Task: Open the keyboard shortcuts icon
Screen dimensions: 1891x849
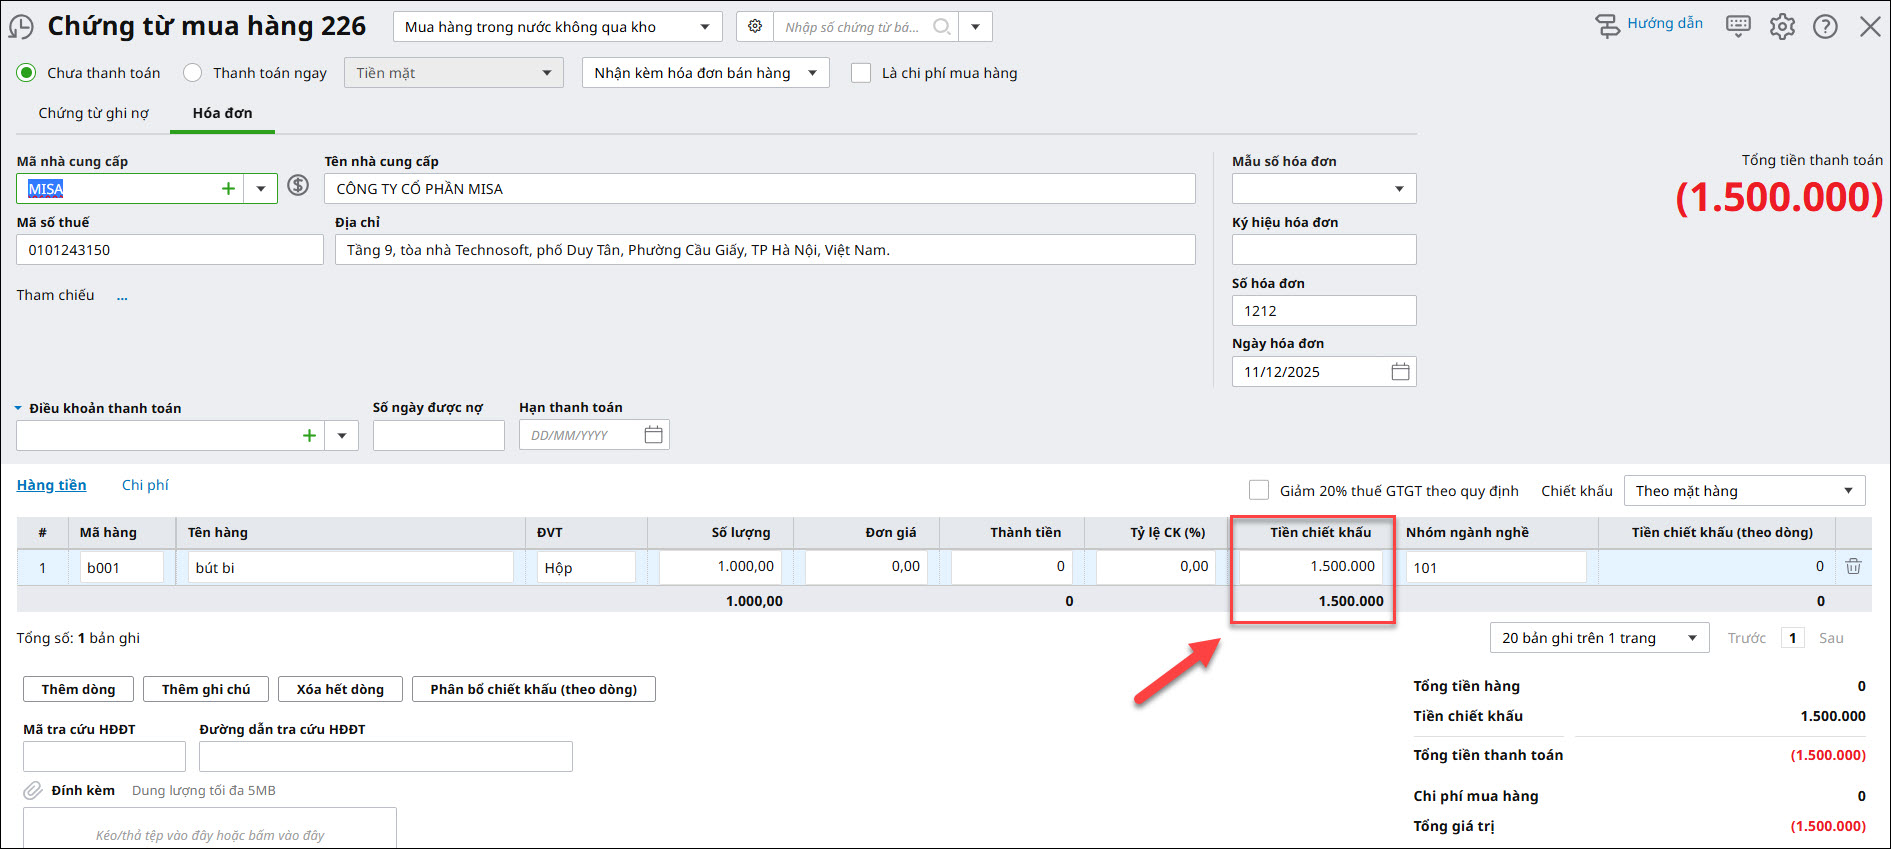Action: 1738,26
